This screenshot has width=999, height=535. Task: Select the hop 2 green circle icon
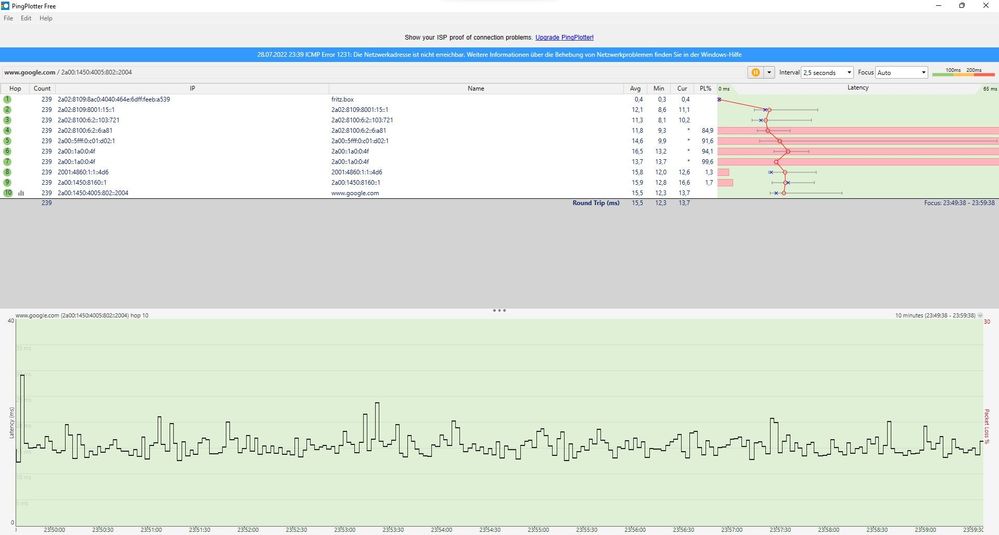click(8, 110)
